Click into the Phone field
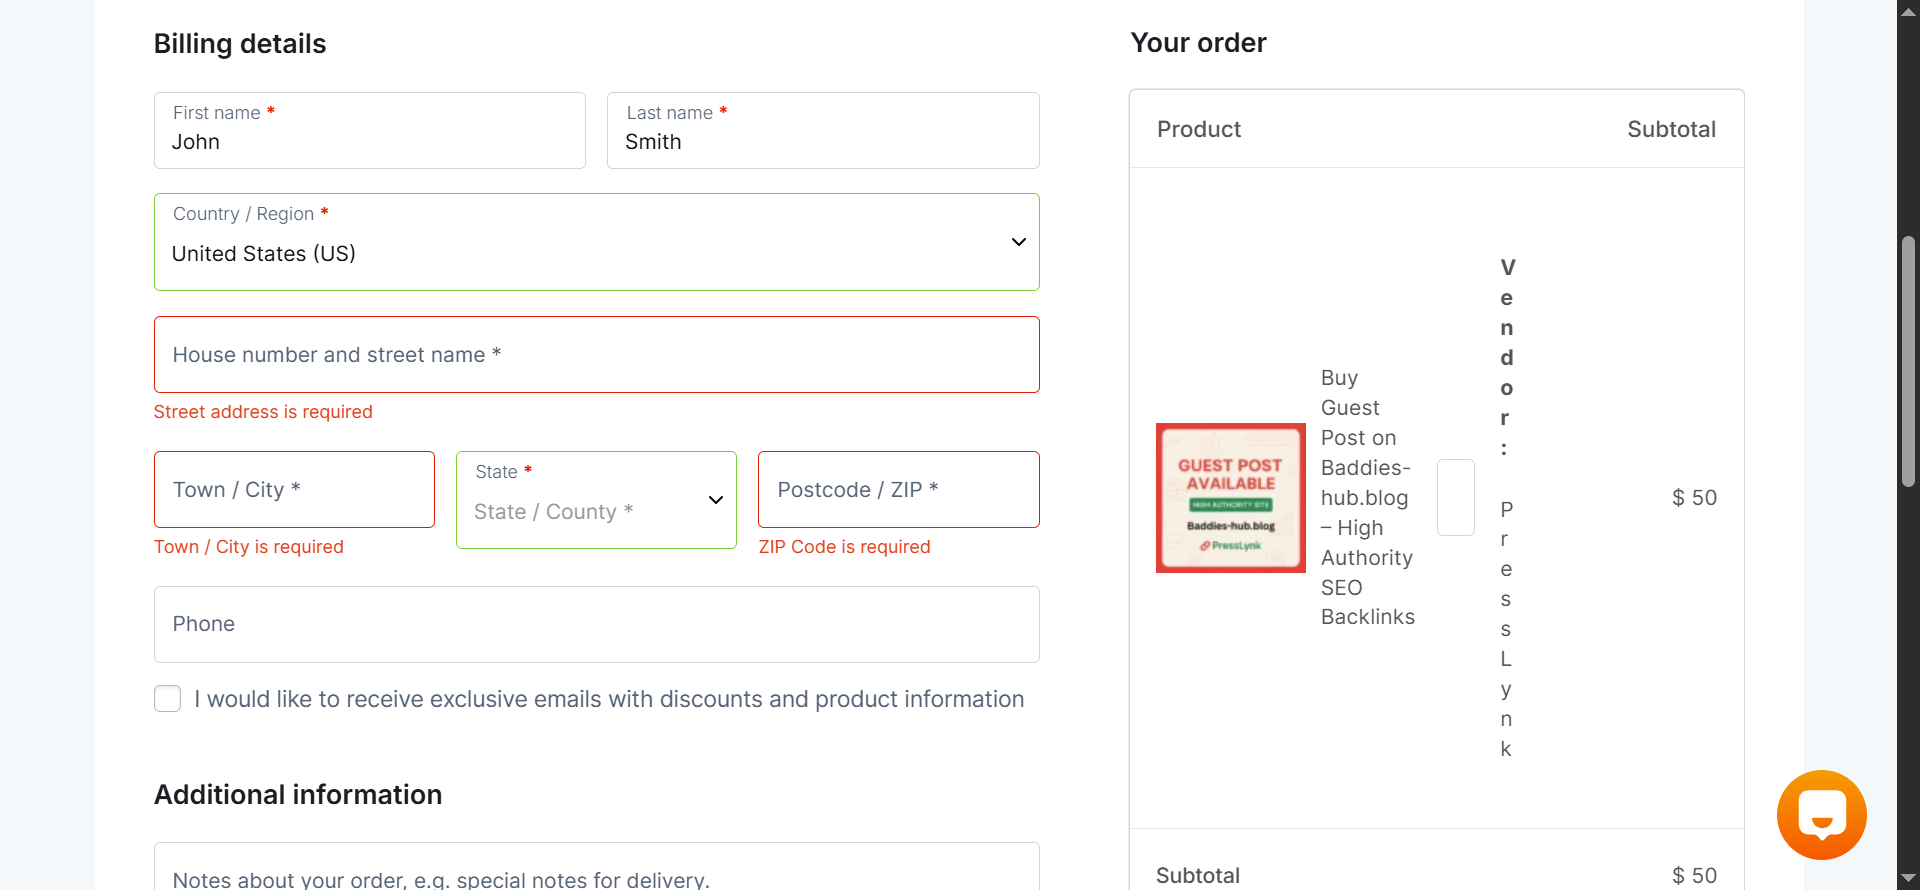This screenshot has height=890, width=1920. coord(597,624)
